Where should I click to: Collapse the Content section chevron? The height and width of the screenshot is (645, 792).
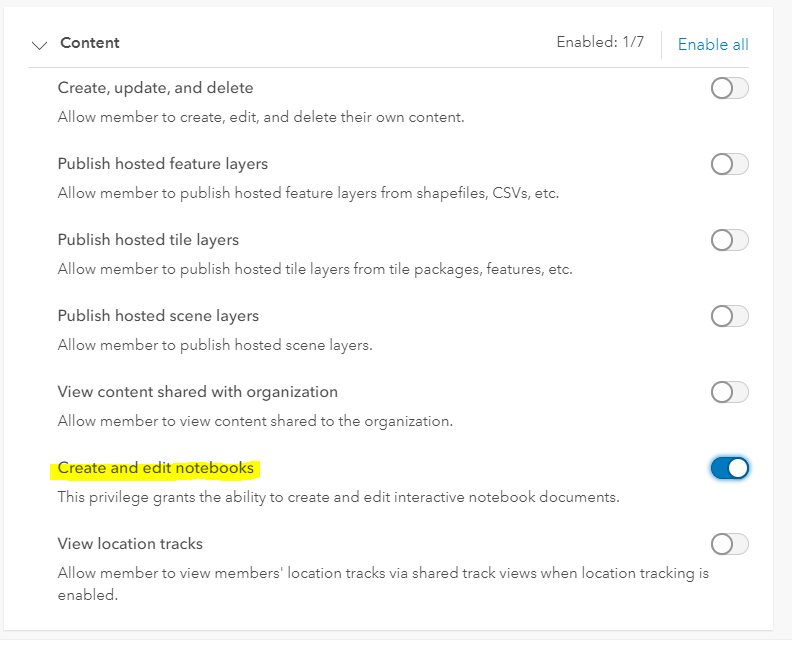(x=39, y=45)
